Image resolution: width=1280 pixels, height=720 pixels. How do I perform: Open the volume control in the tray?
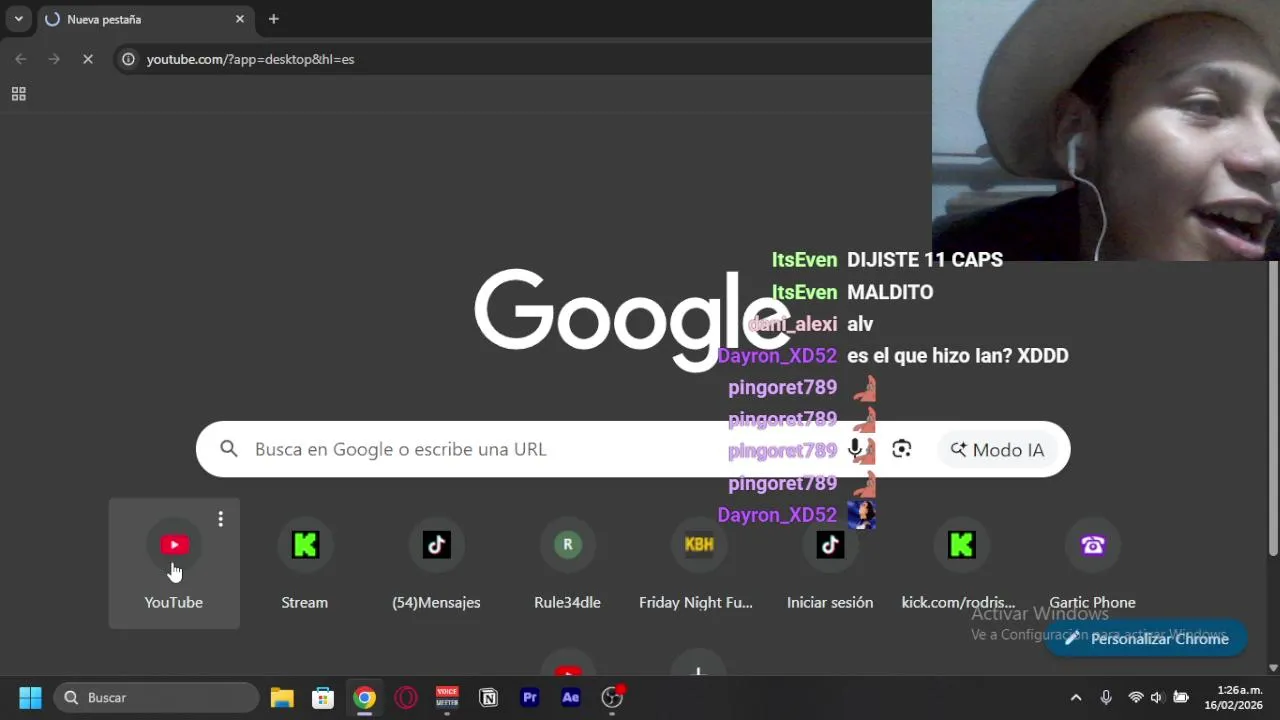1157,697
